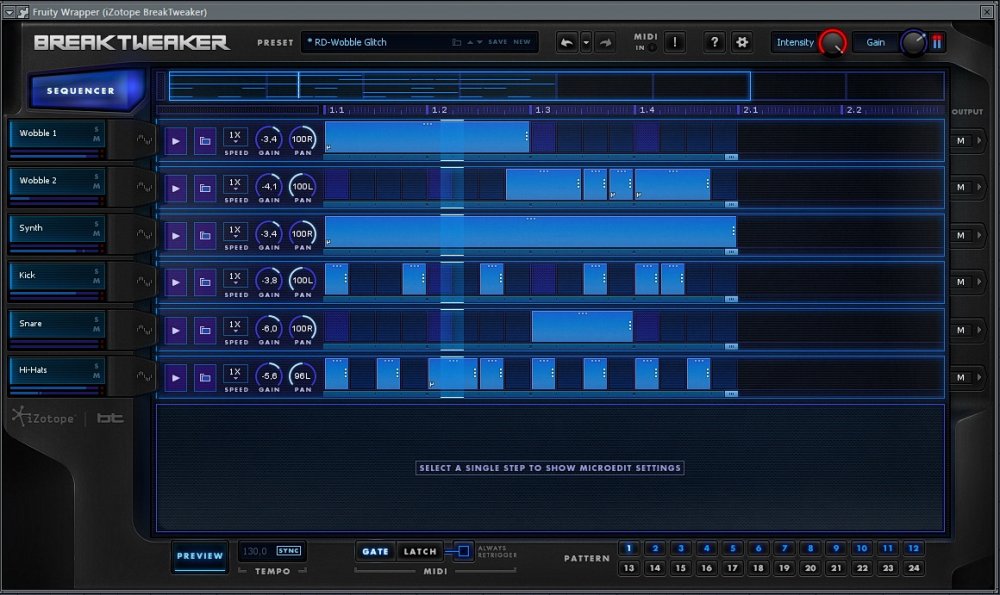Screen dimensions: 1000x595
Task: Select the Kick track name
Action: (x=27, y=275)
